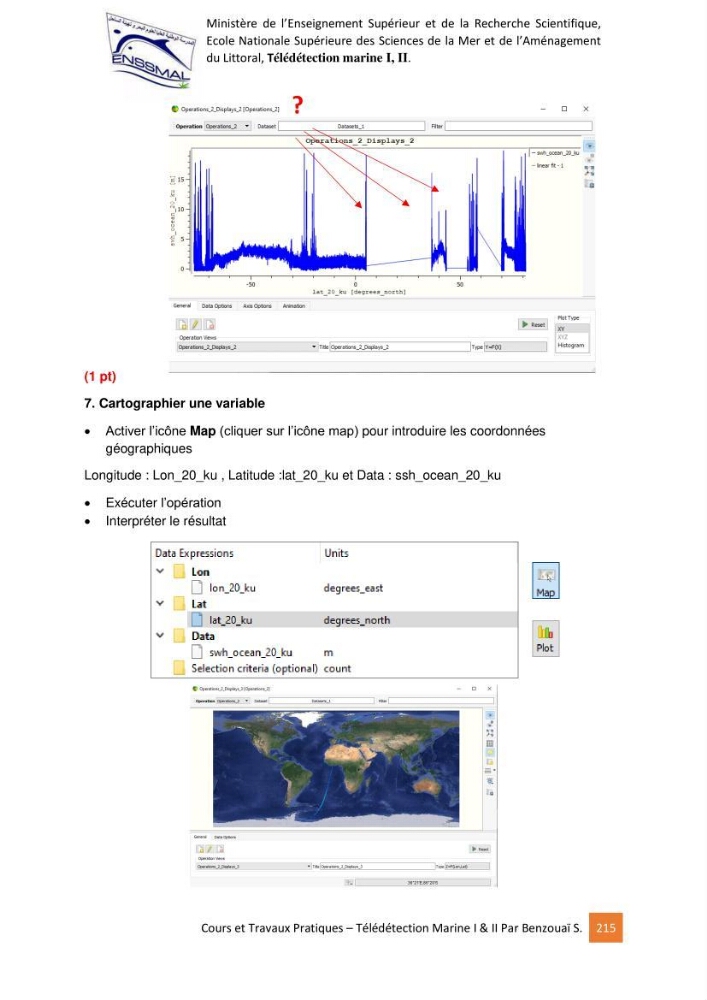707x1000 pixels.
Task: Click the swh_ocean_20_ku legend entry
Action: click(x=555, y=153)
